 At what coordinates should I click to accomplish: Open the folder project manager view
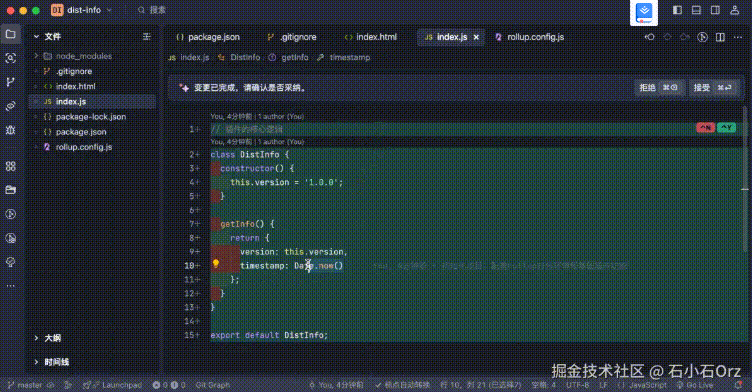click(x=11, y=190)
